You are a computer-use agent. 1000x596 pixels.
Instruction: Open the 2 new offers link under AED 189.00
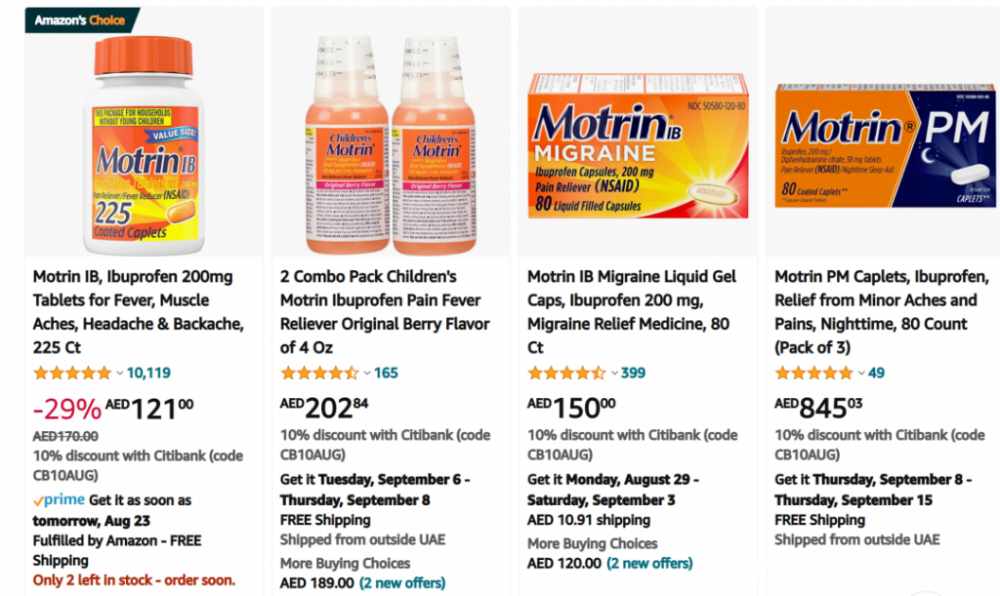[x=402, y=583]
